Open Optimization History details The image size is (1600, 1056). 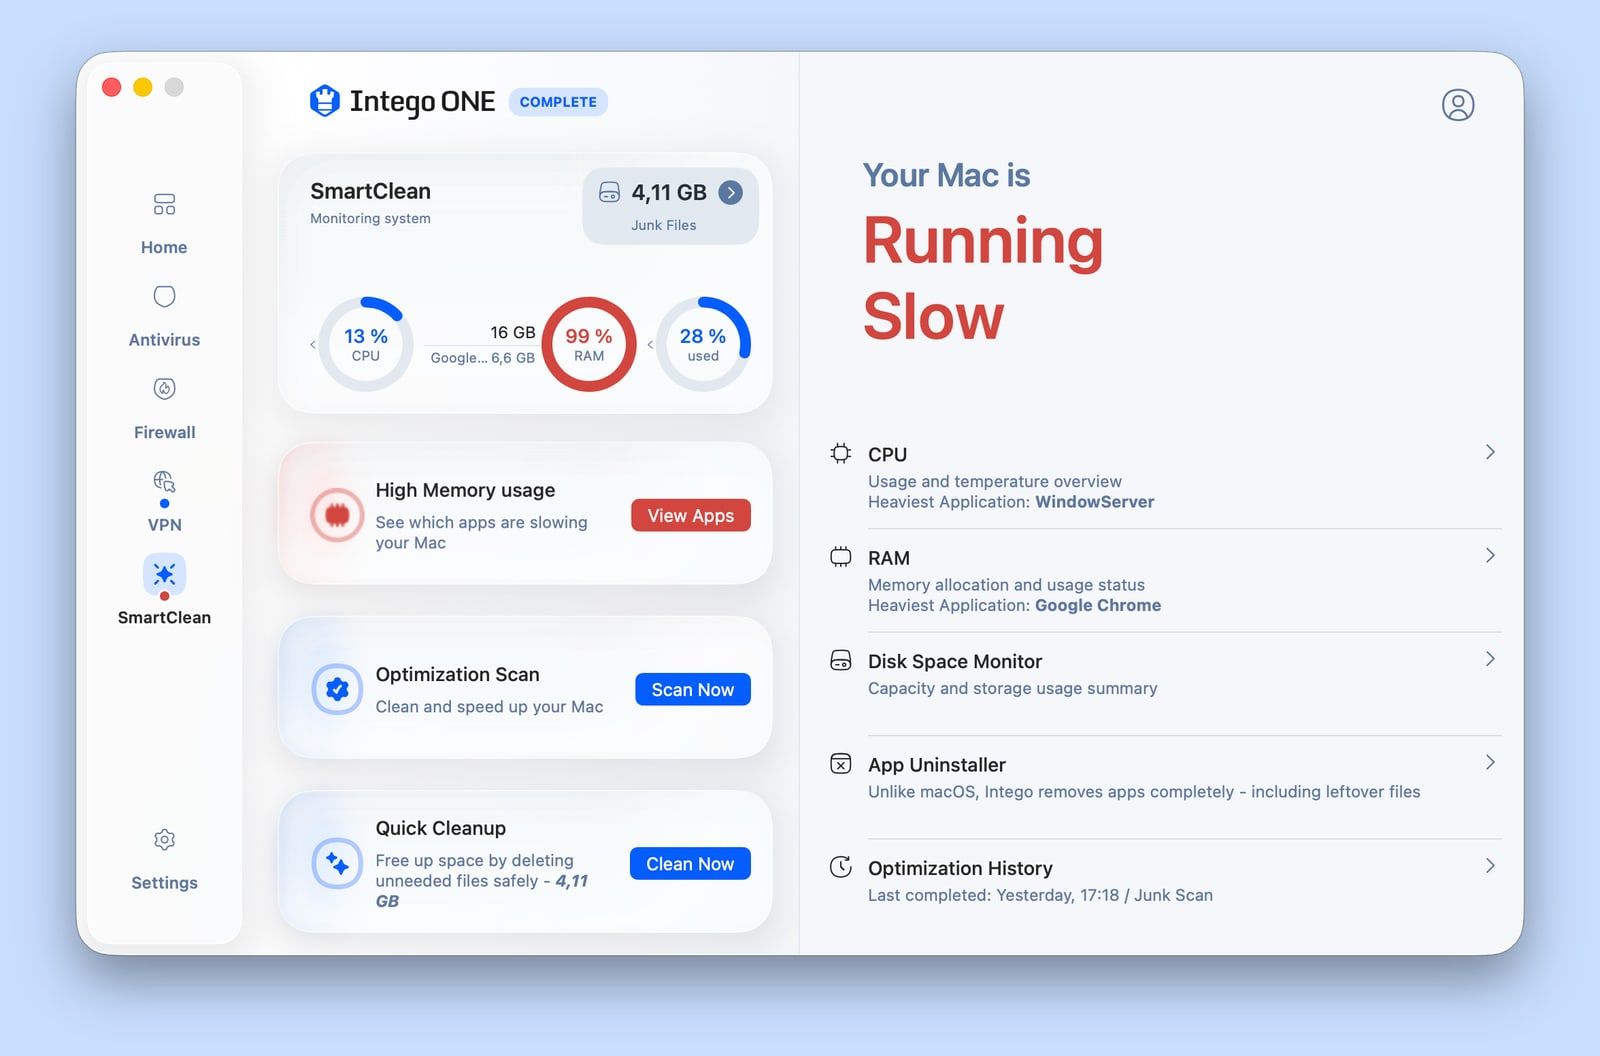[x=1180, y=880]
